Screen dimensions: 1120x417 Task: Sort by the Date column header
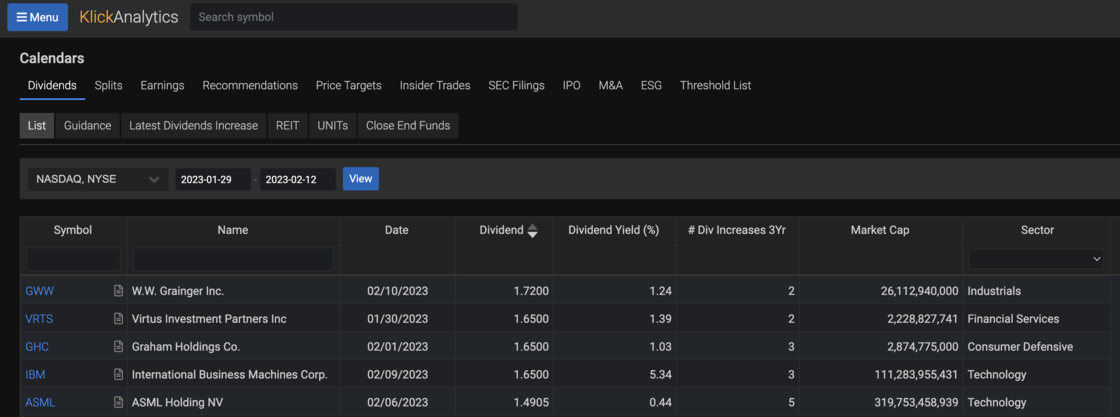(397, 231)
